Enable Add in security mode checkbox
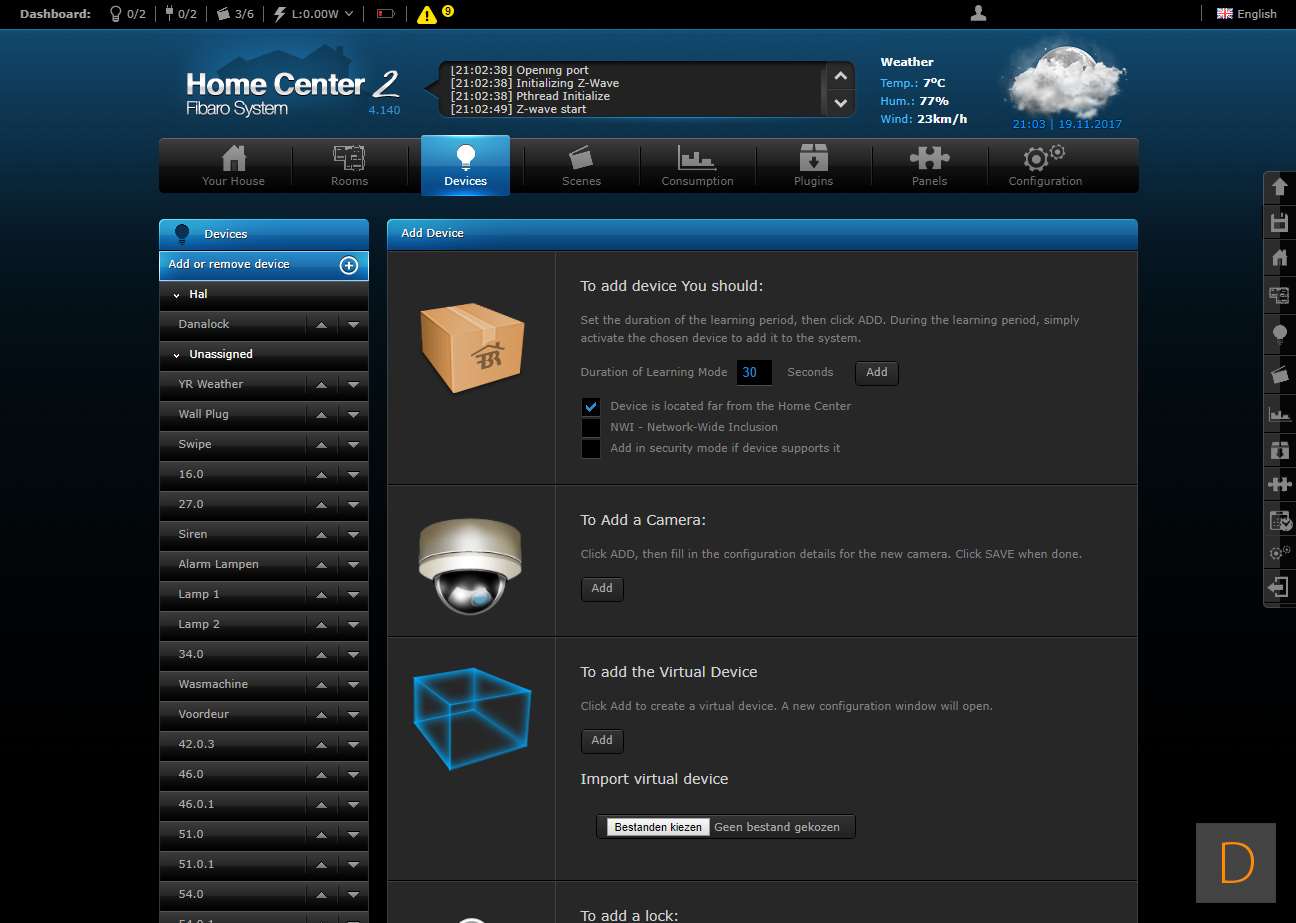This screenshot has height=923, width=1296. click(x=591, y=449)
